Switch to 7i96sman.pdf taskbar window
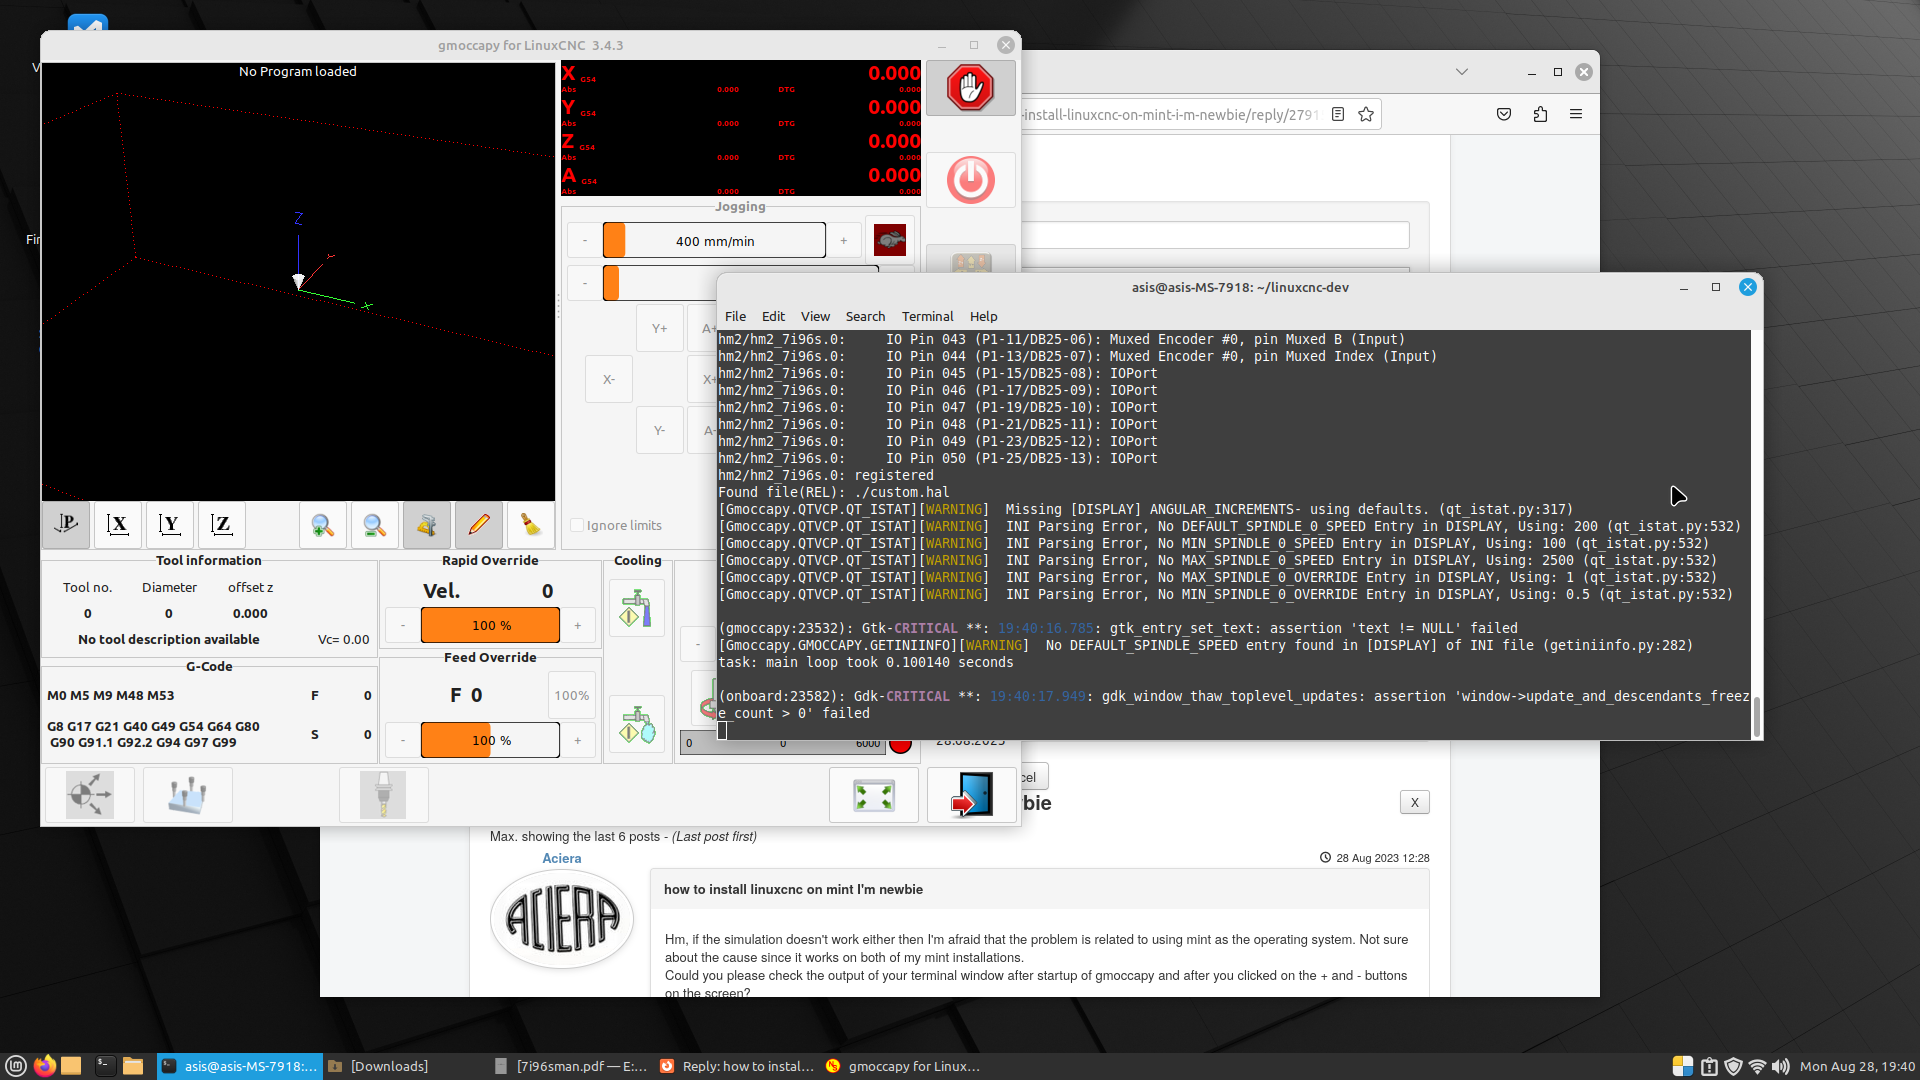The image size is (1920, 1080). point(572,1066)
